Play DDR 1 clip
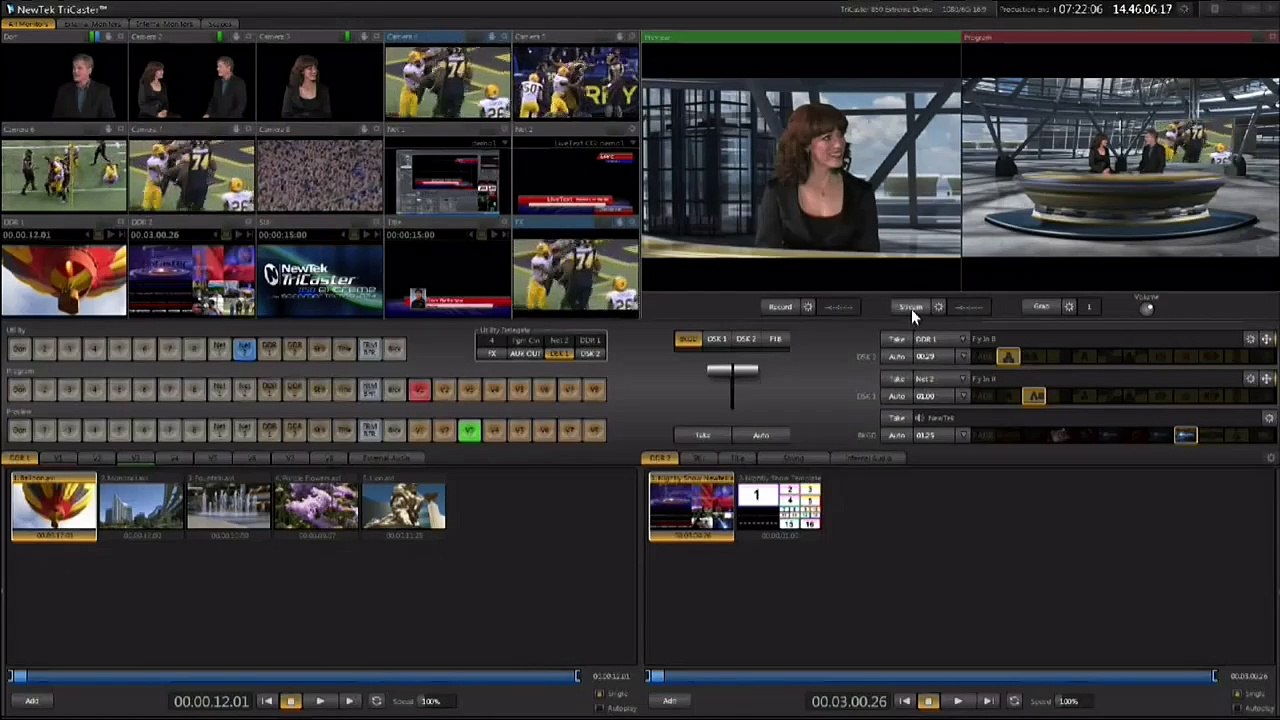The width and height of the screenshot is (1280, 720). pos(320,702)
